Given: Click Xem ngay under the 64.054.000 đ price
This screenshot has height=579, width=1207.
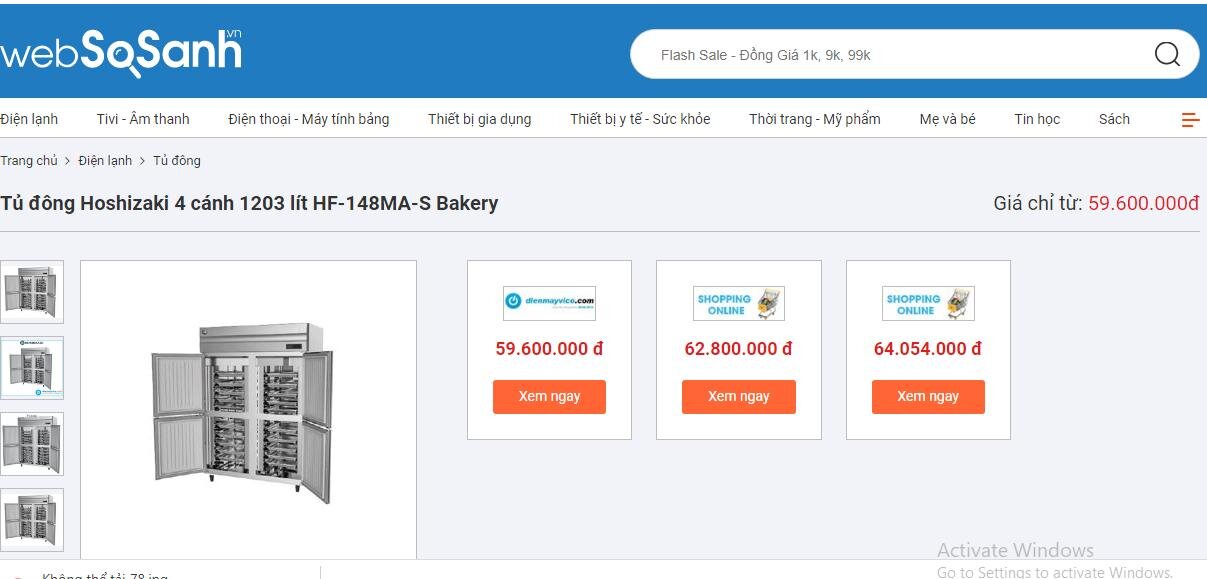Looking at the screenshot, I should tap(928, 396).
